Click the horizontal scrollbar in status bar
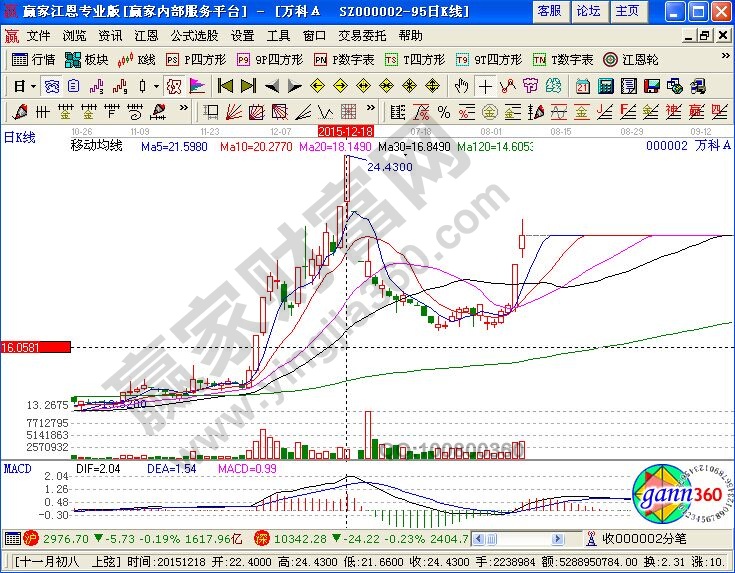 pyautogui.click(x=522, y=539)
